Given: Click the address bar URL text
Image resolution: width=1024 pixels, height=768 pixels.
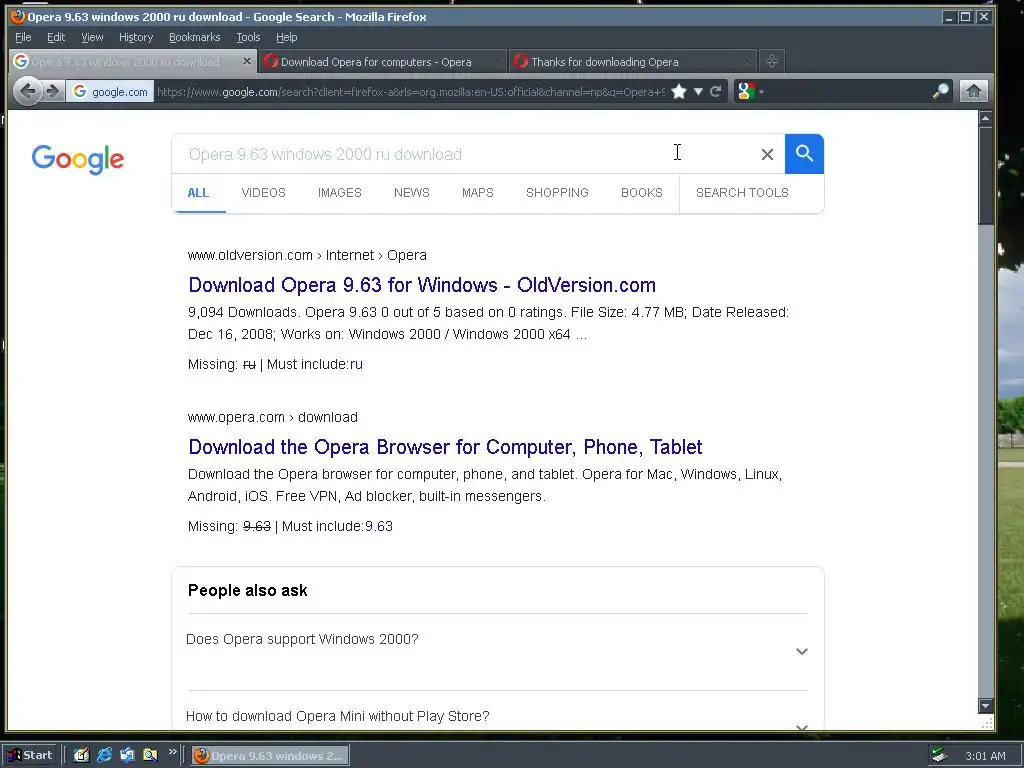Looking at the screenshot, I should click(x=410, y=91).
